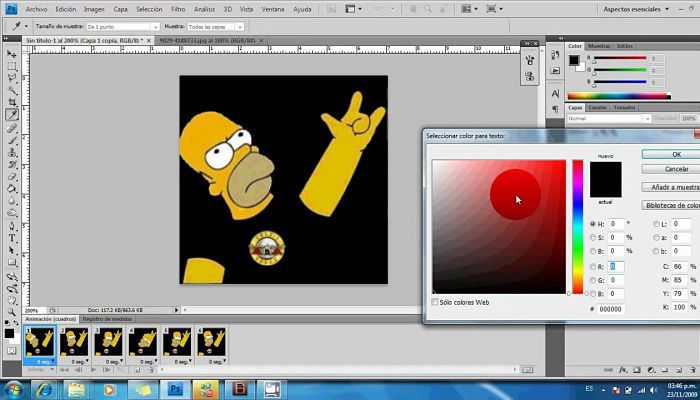Select the Move tool
This screenshot has height=400, width=700.
pyautogui.click(x=12, y=54)
